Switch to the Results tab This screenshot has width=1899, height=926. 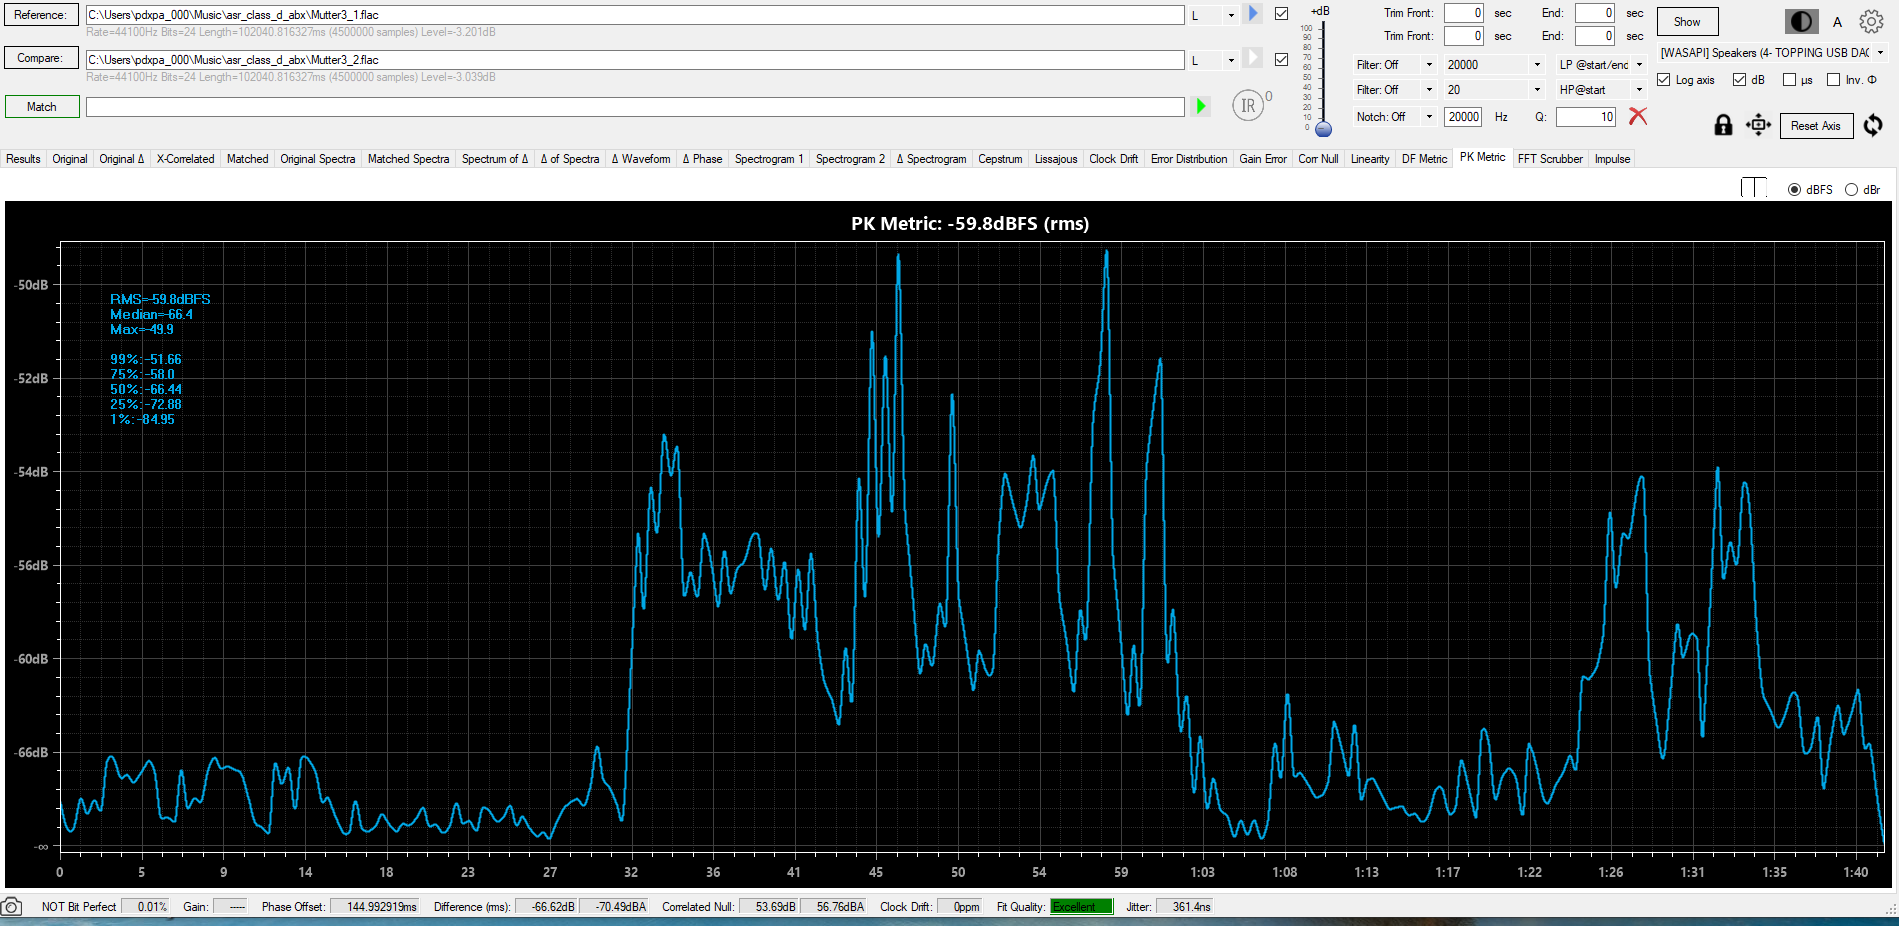click(x=23, y=158)
